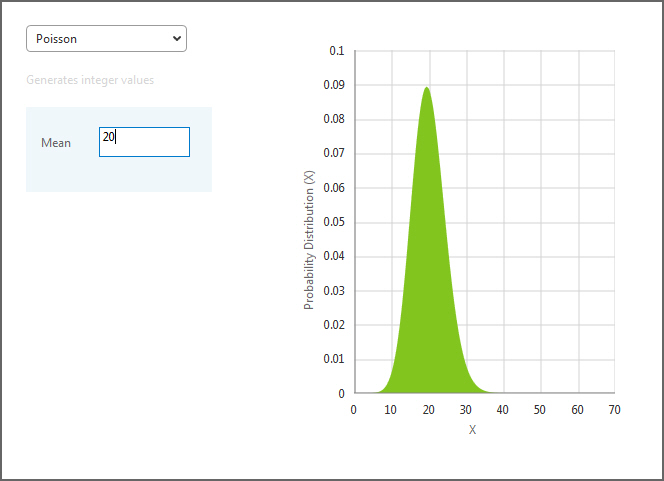The height and width of the screenshot is (481, 664).
Task: Click the y-axis label '0.09'
Action: tap(334, 85)
